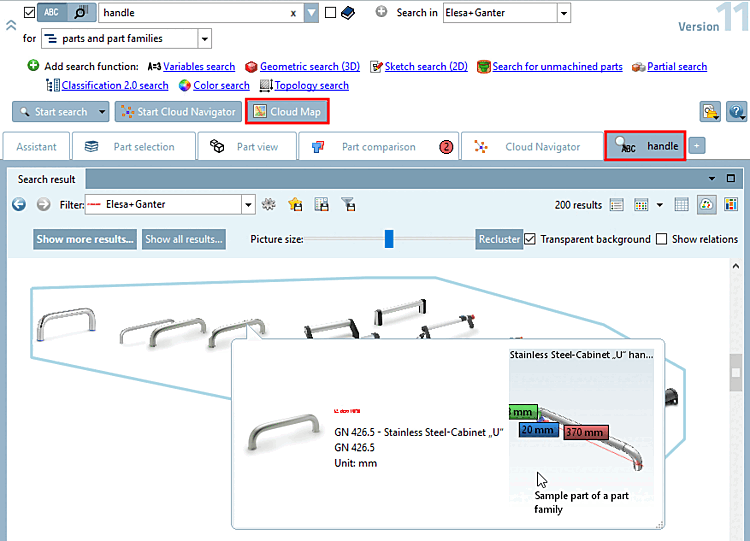Viewport: 750px width, 541px height.
Task: Click the plus icon beside Search in
Action: click(381, 11)
